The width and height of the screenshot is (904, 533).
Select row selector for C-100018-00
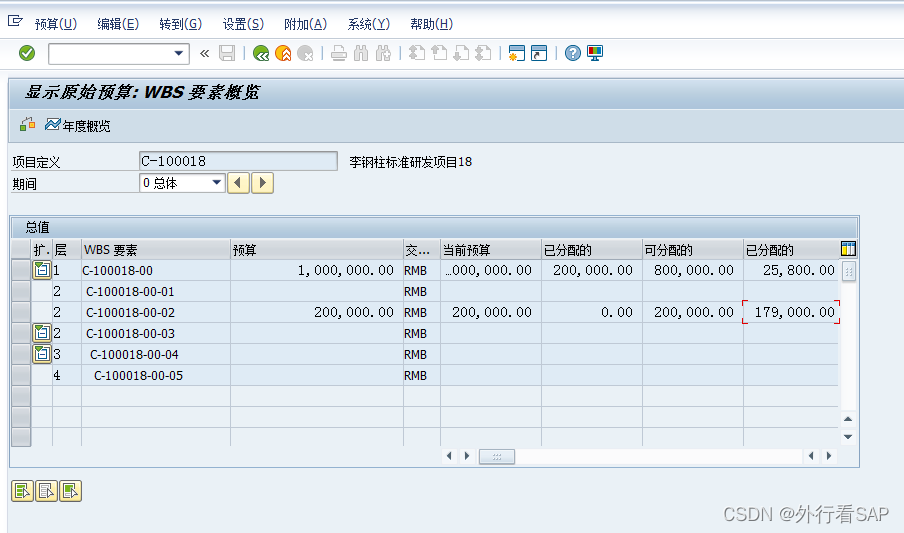click(20, 270)
